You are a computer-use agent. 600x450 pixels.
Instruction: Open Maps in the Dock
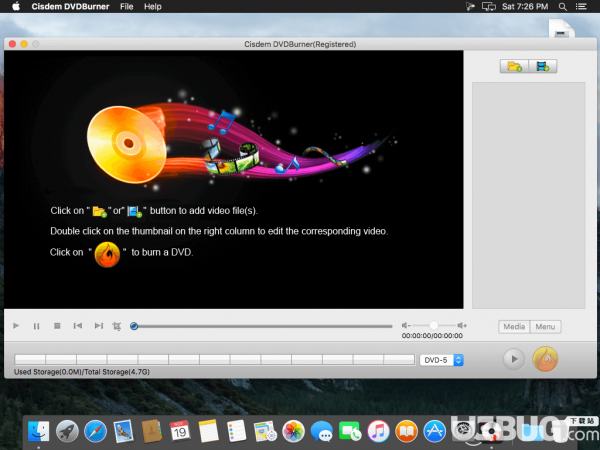click(265, 431)
